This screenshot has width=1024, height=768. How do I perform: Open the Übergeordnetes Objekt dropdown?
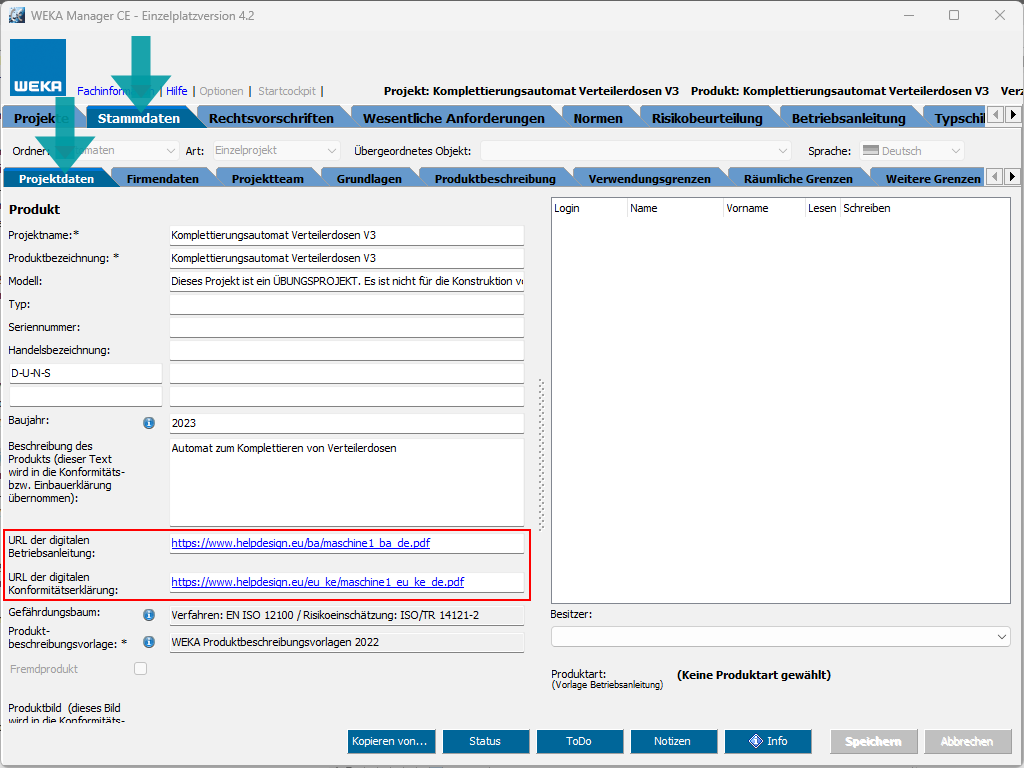coord(637,151)
